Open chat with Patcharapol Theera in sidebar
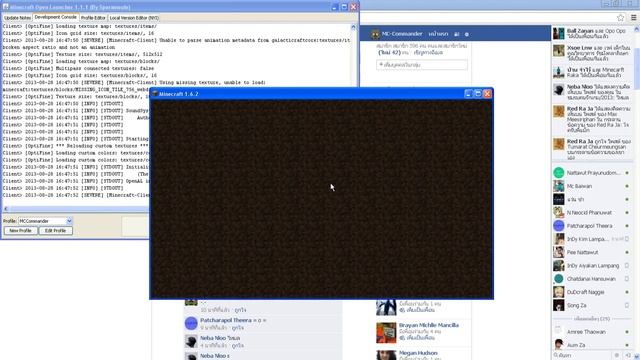This screenshot has width=640, height=360. point(592,226)
